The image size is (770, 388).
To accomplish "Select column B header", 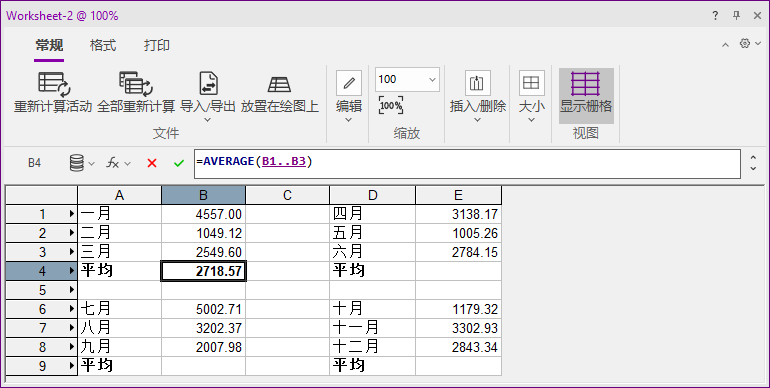I will (x=203, y=195).
